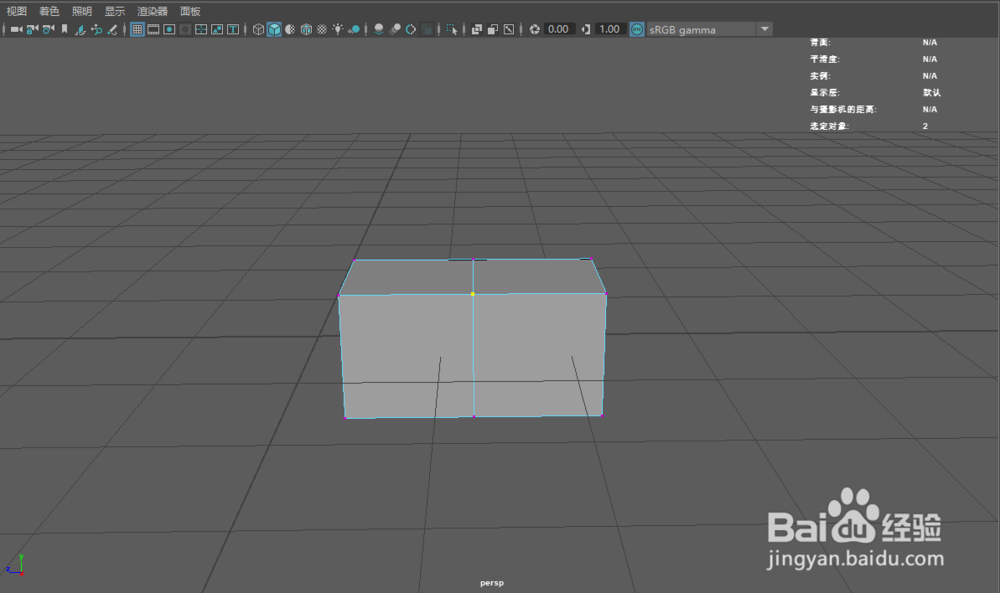1000x593 pixels.
Task: Click the Motion Blur icon
Action: (395, 29)
